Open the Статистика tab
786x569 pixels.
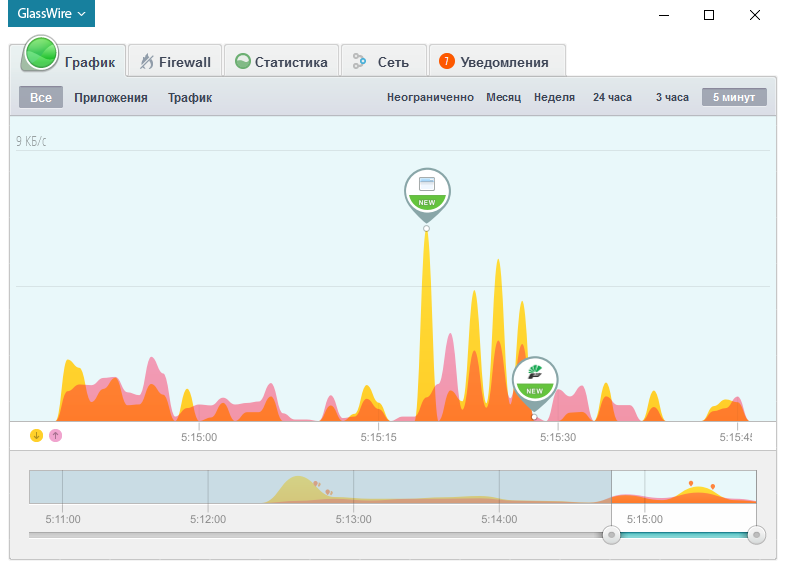coord(281,61)
